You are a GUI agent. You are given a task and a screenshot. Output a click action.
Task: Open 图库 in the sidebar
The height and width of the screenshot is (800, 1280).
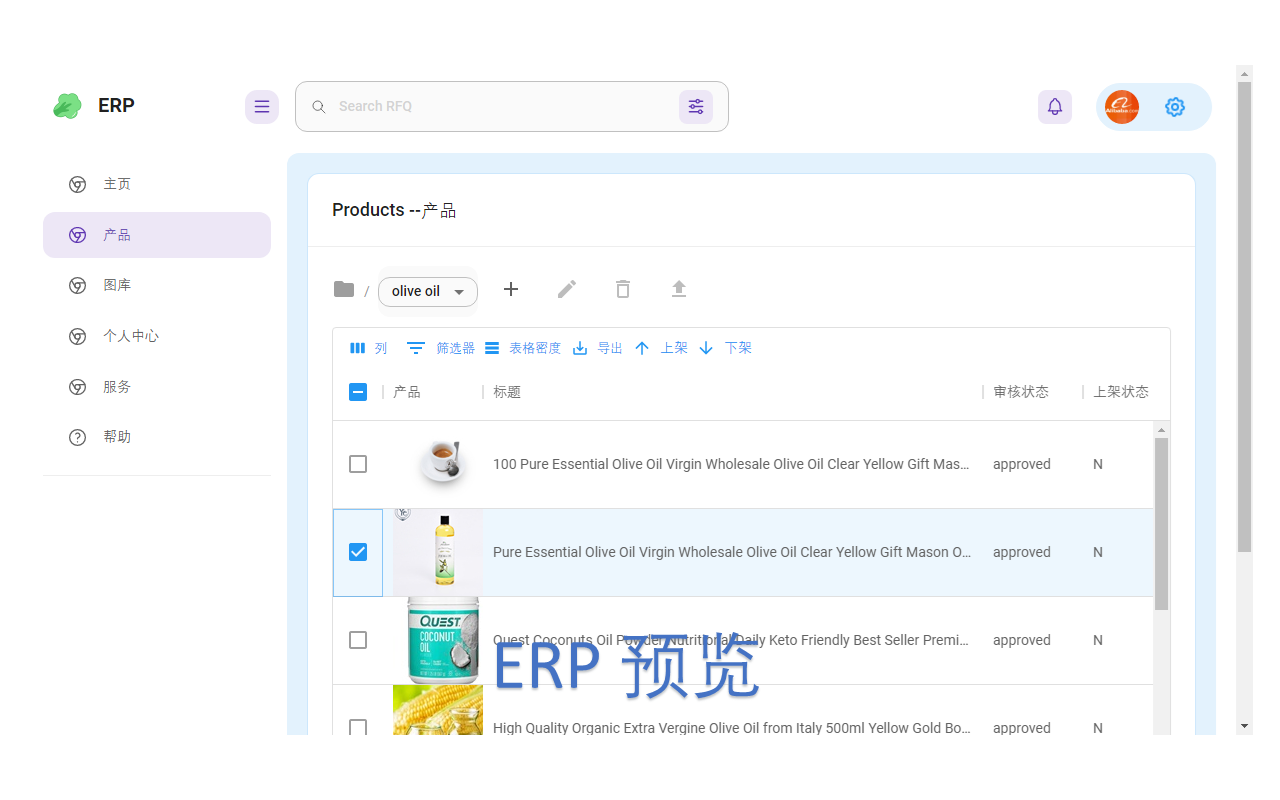(x=157, y=285)
